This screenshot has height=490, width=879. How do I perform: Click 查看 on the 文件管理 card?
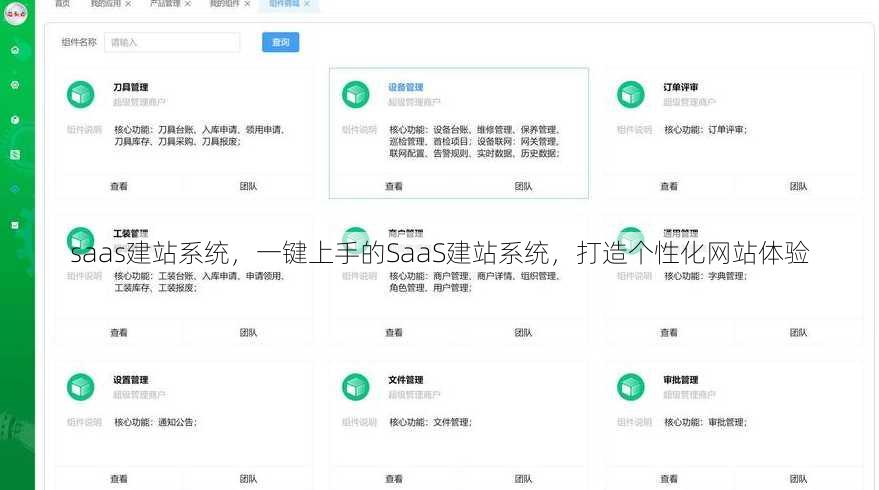click(394, 479)
